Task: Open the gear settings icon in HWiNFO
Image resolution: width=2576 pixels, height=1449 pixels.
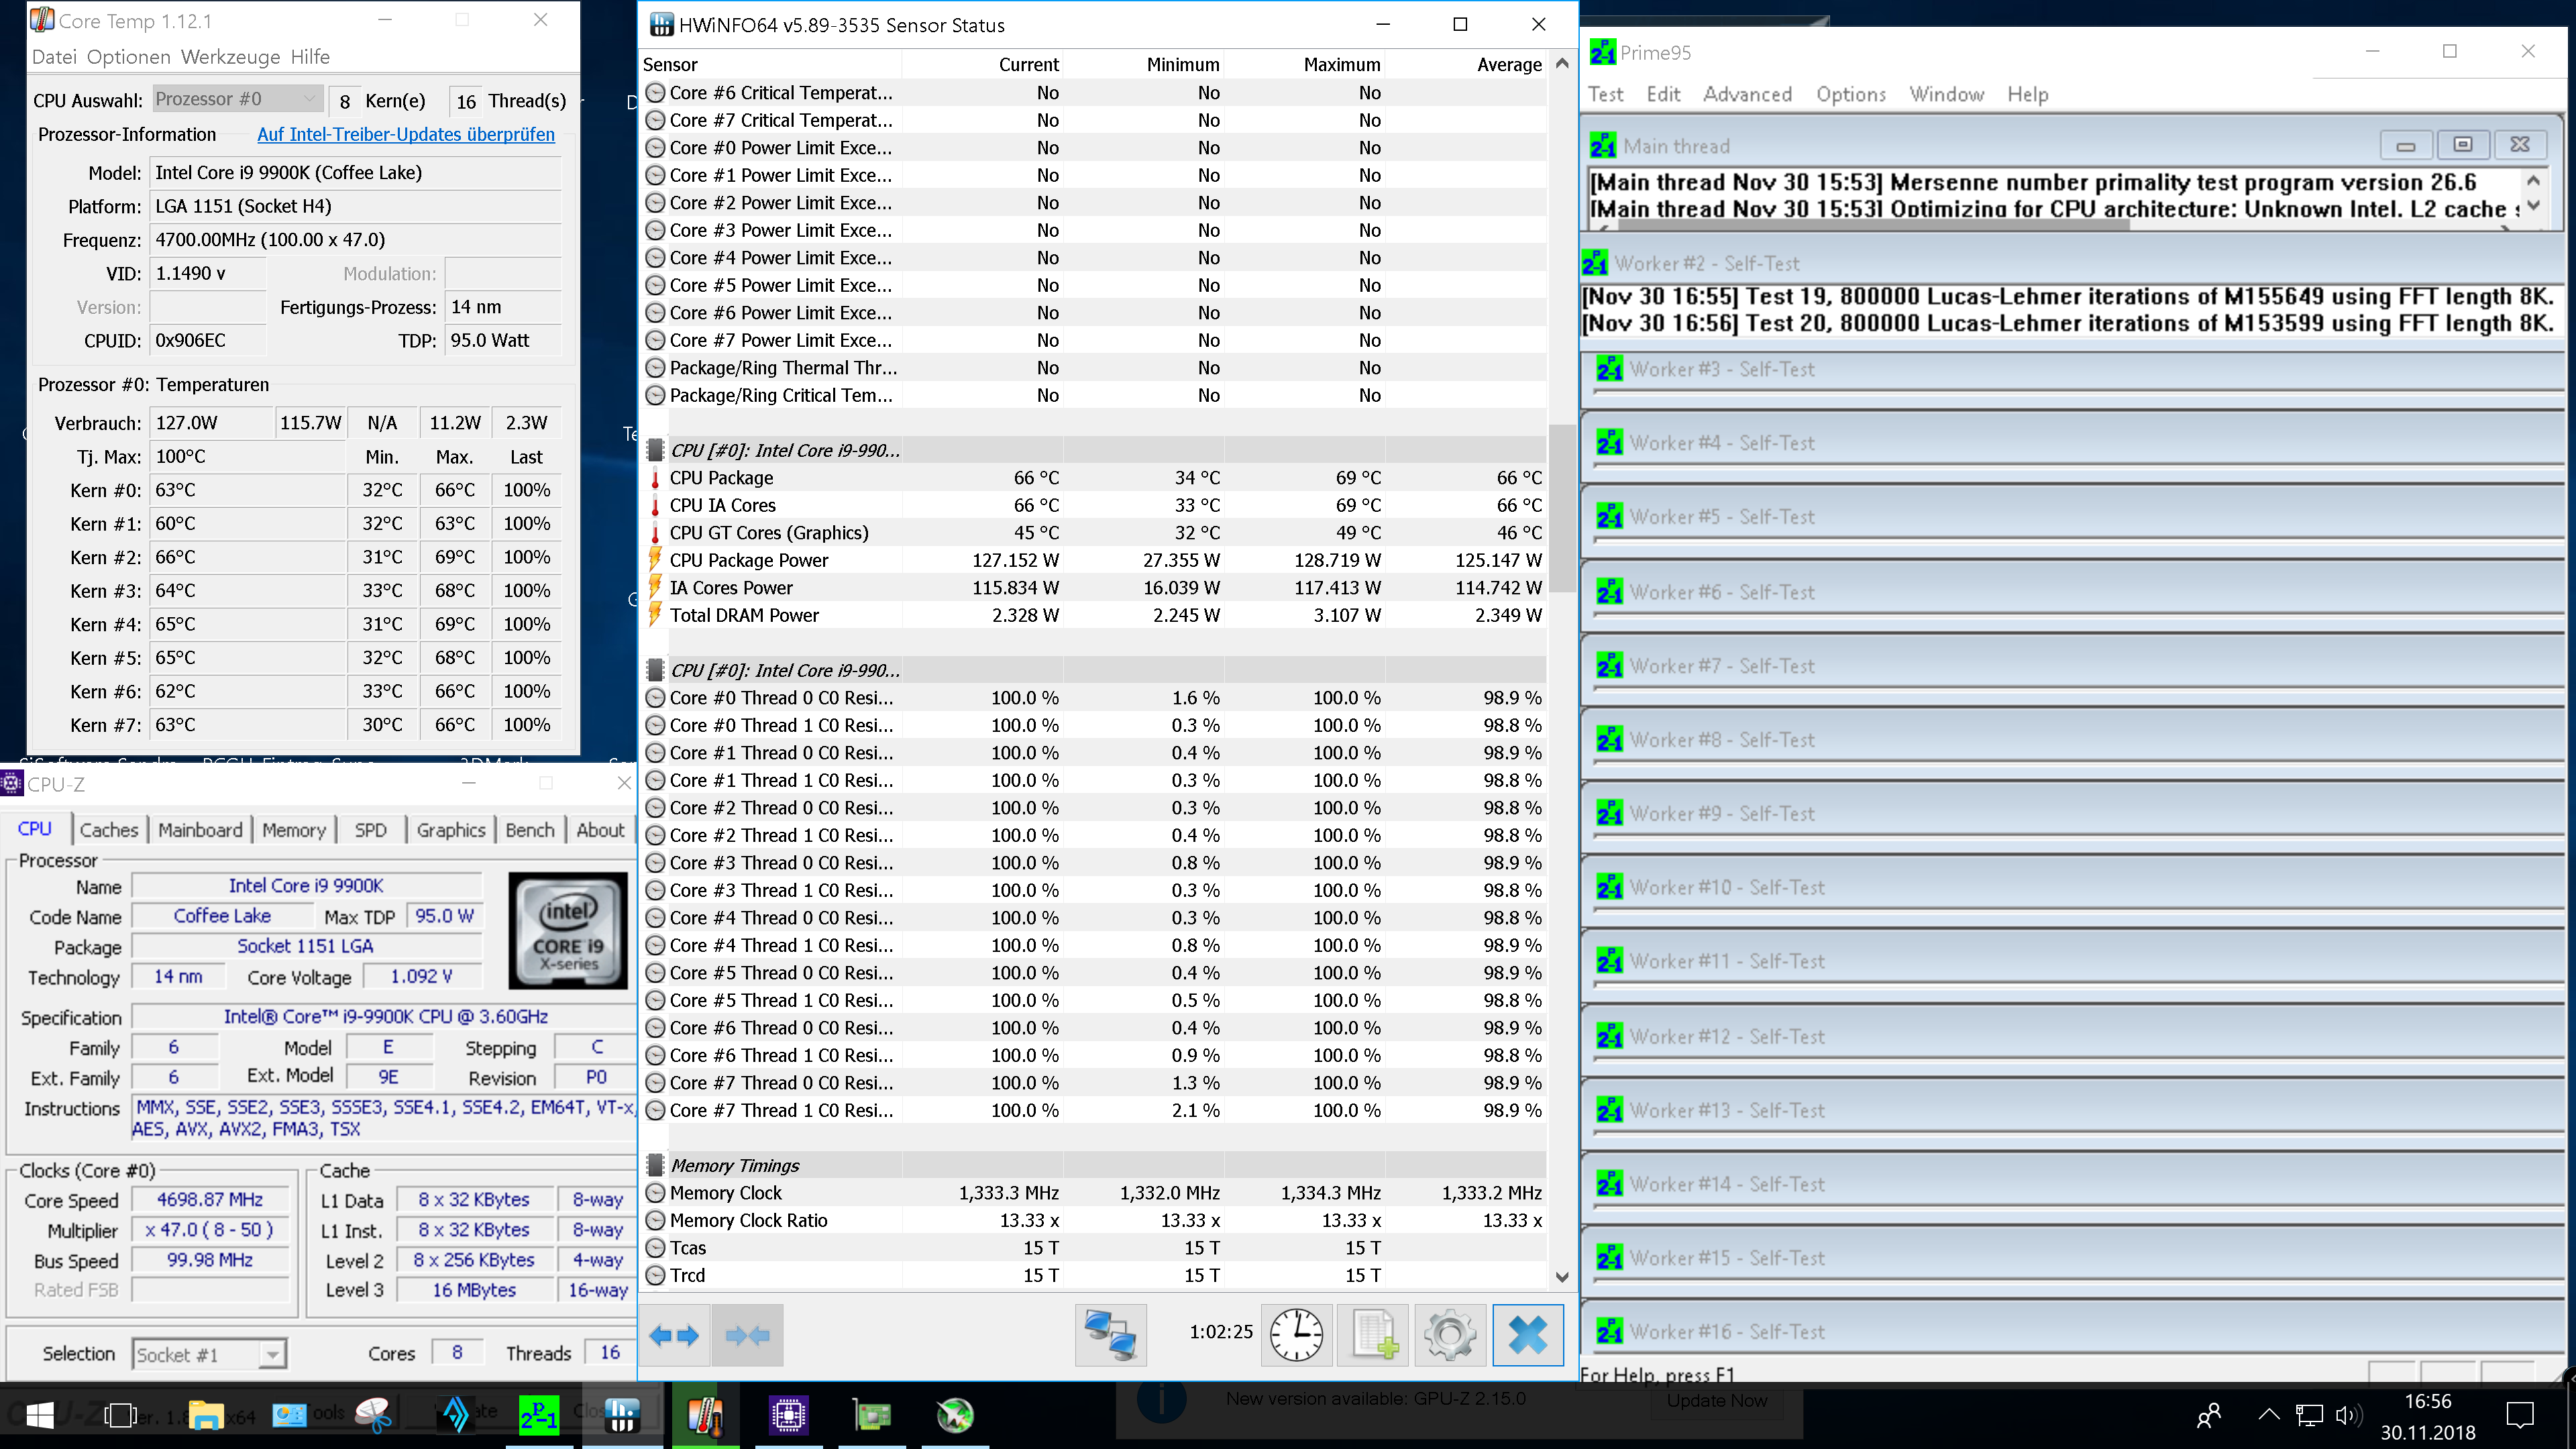Action: point(1450,1335)
